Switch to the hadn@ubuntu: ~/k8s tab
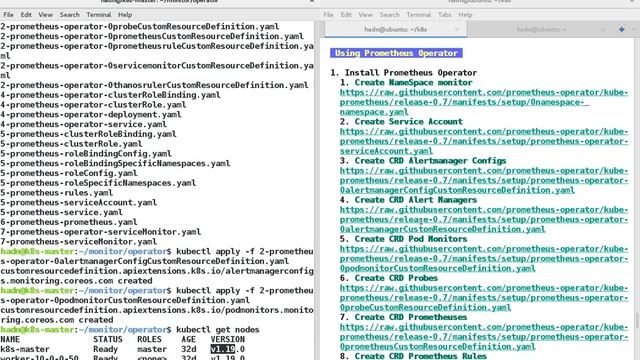The height and width of the screenshot is (360, 640). coord(396,29)
